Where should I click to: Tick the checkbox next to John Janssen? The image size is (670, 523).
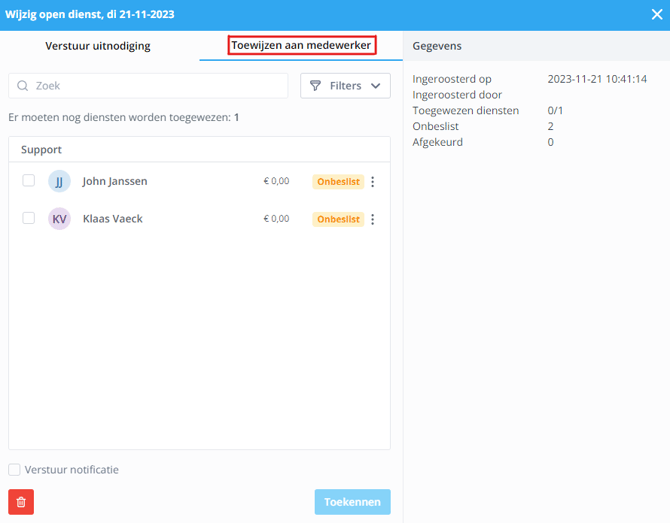tap(28, 181)
